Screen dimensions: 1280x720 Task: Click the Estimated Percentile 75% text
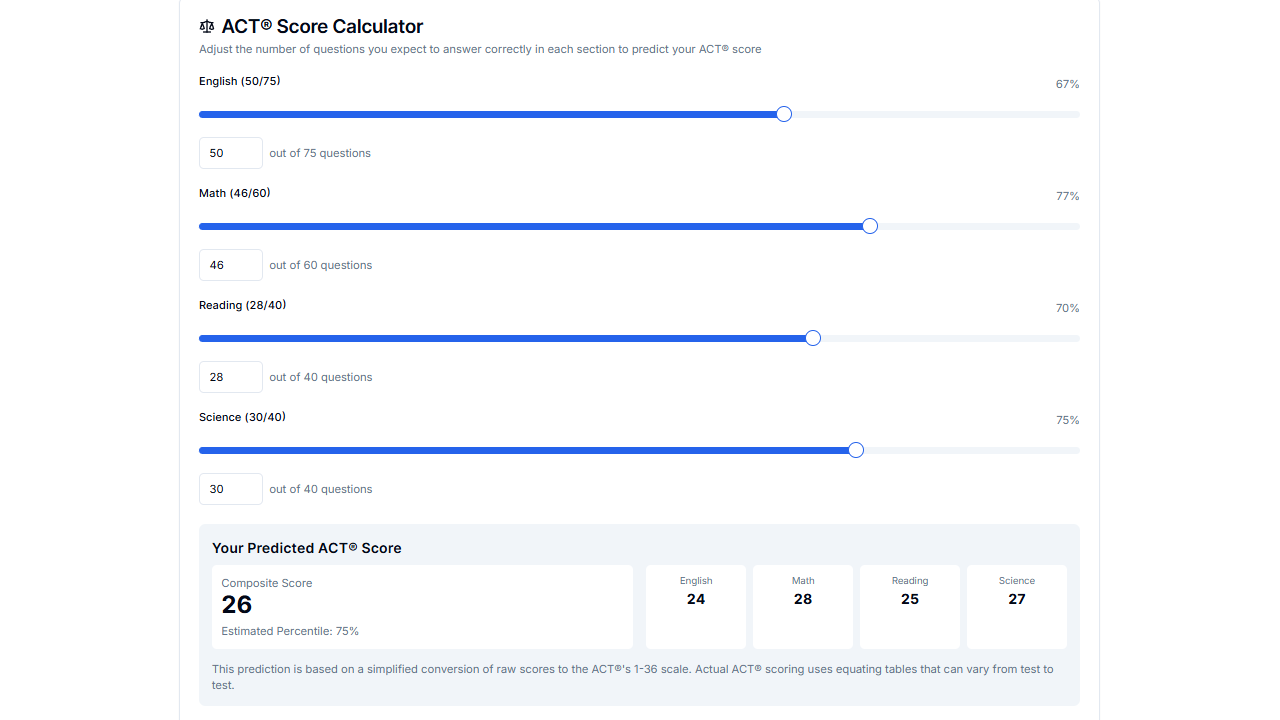click(290, 631)
